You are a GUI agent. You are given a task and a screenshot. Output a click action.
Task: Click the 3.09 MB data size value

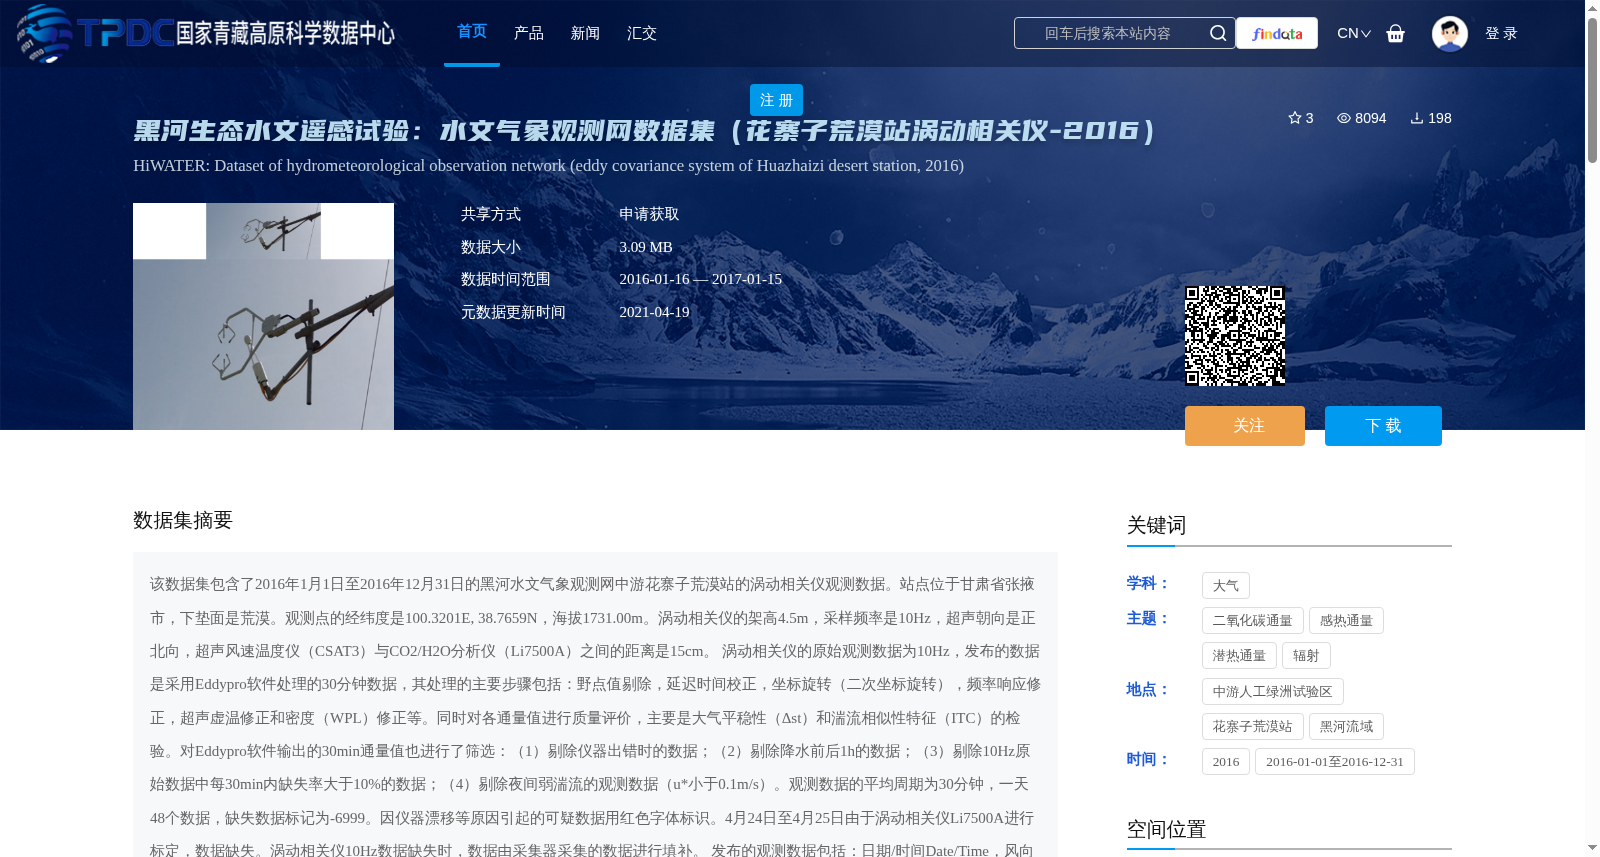[646, 247]
